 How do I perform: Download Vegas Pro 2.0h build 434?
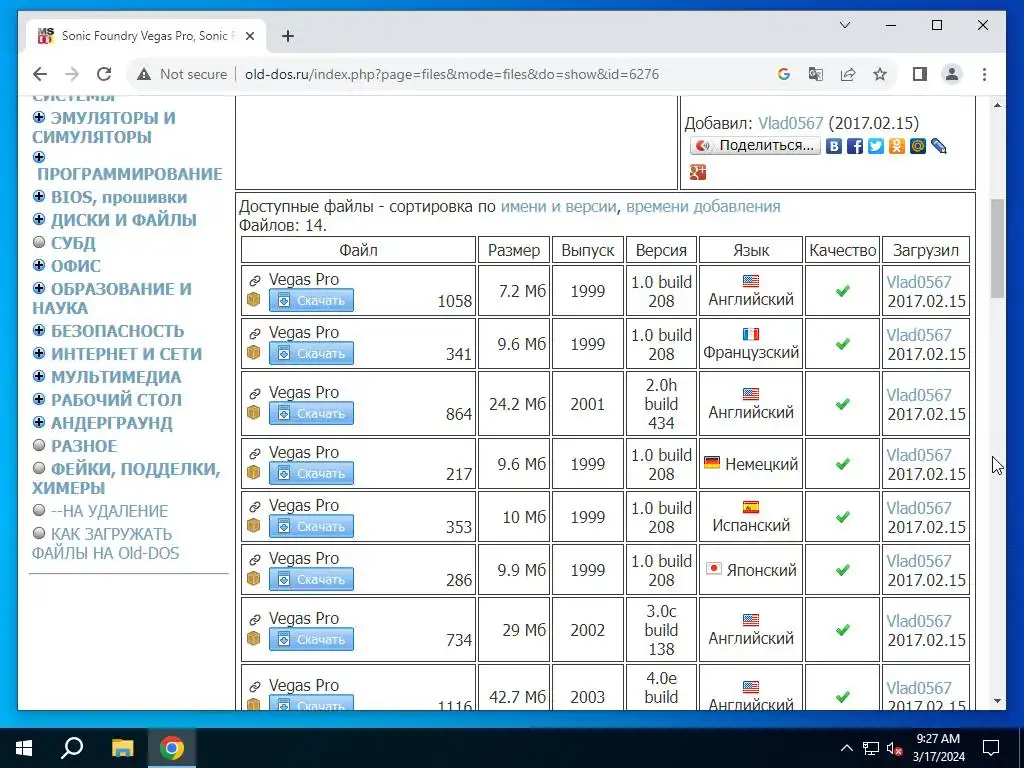click(312, 413)
